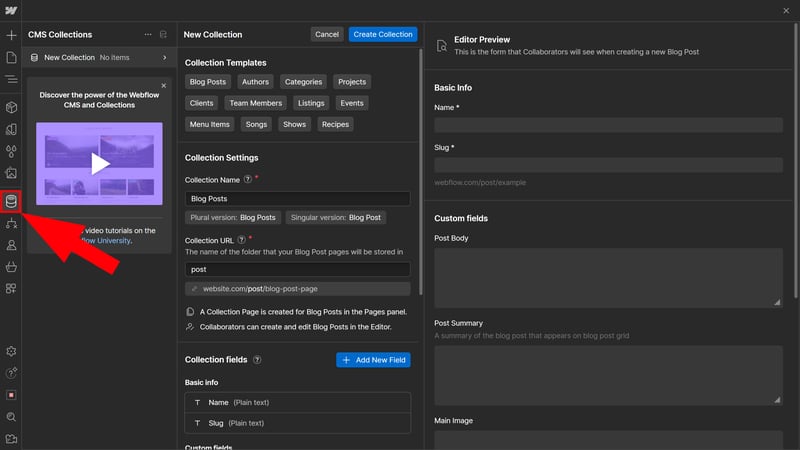Screen dimensions: 800x450
Task: Open CMS Collections more options menu
Action: pos(148,34)
